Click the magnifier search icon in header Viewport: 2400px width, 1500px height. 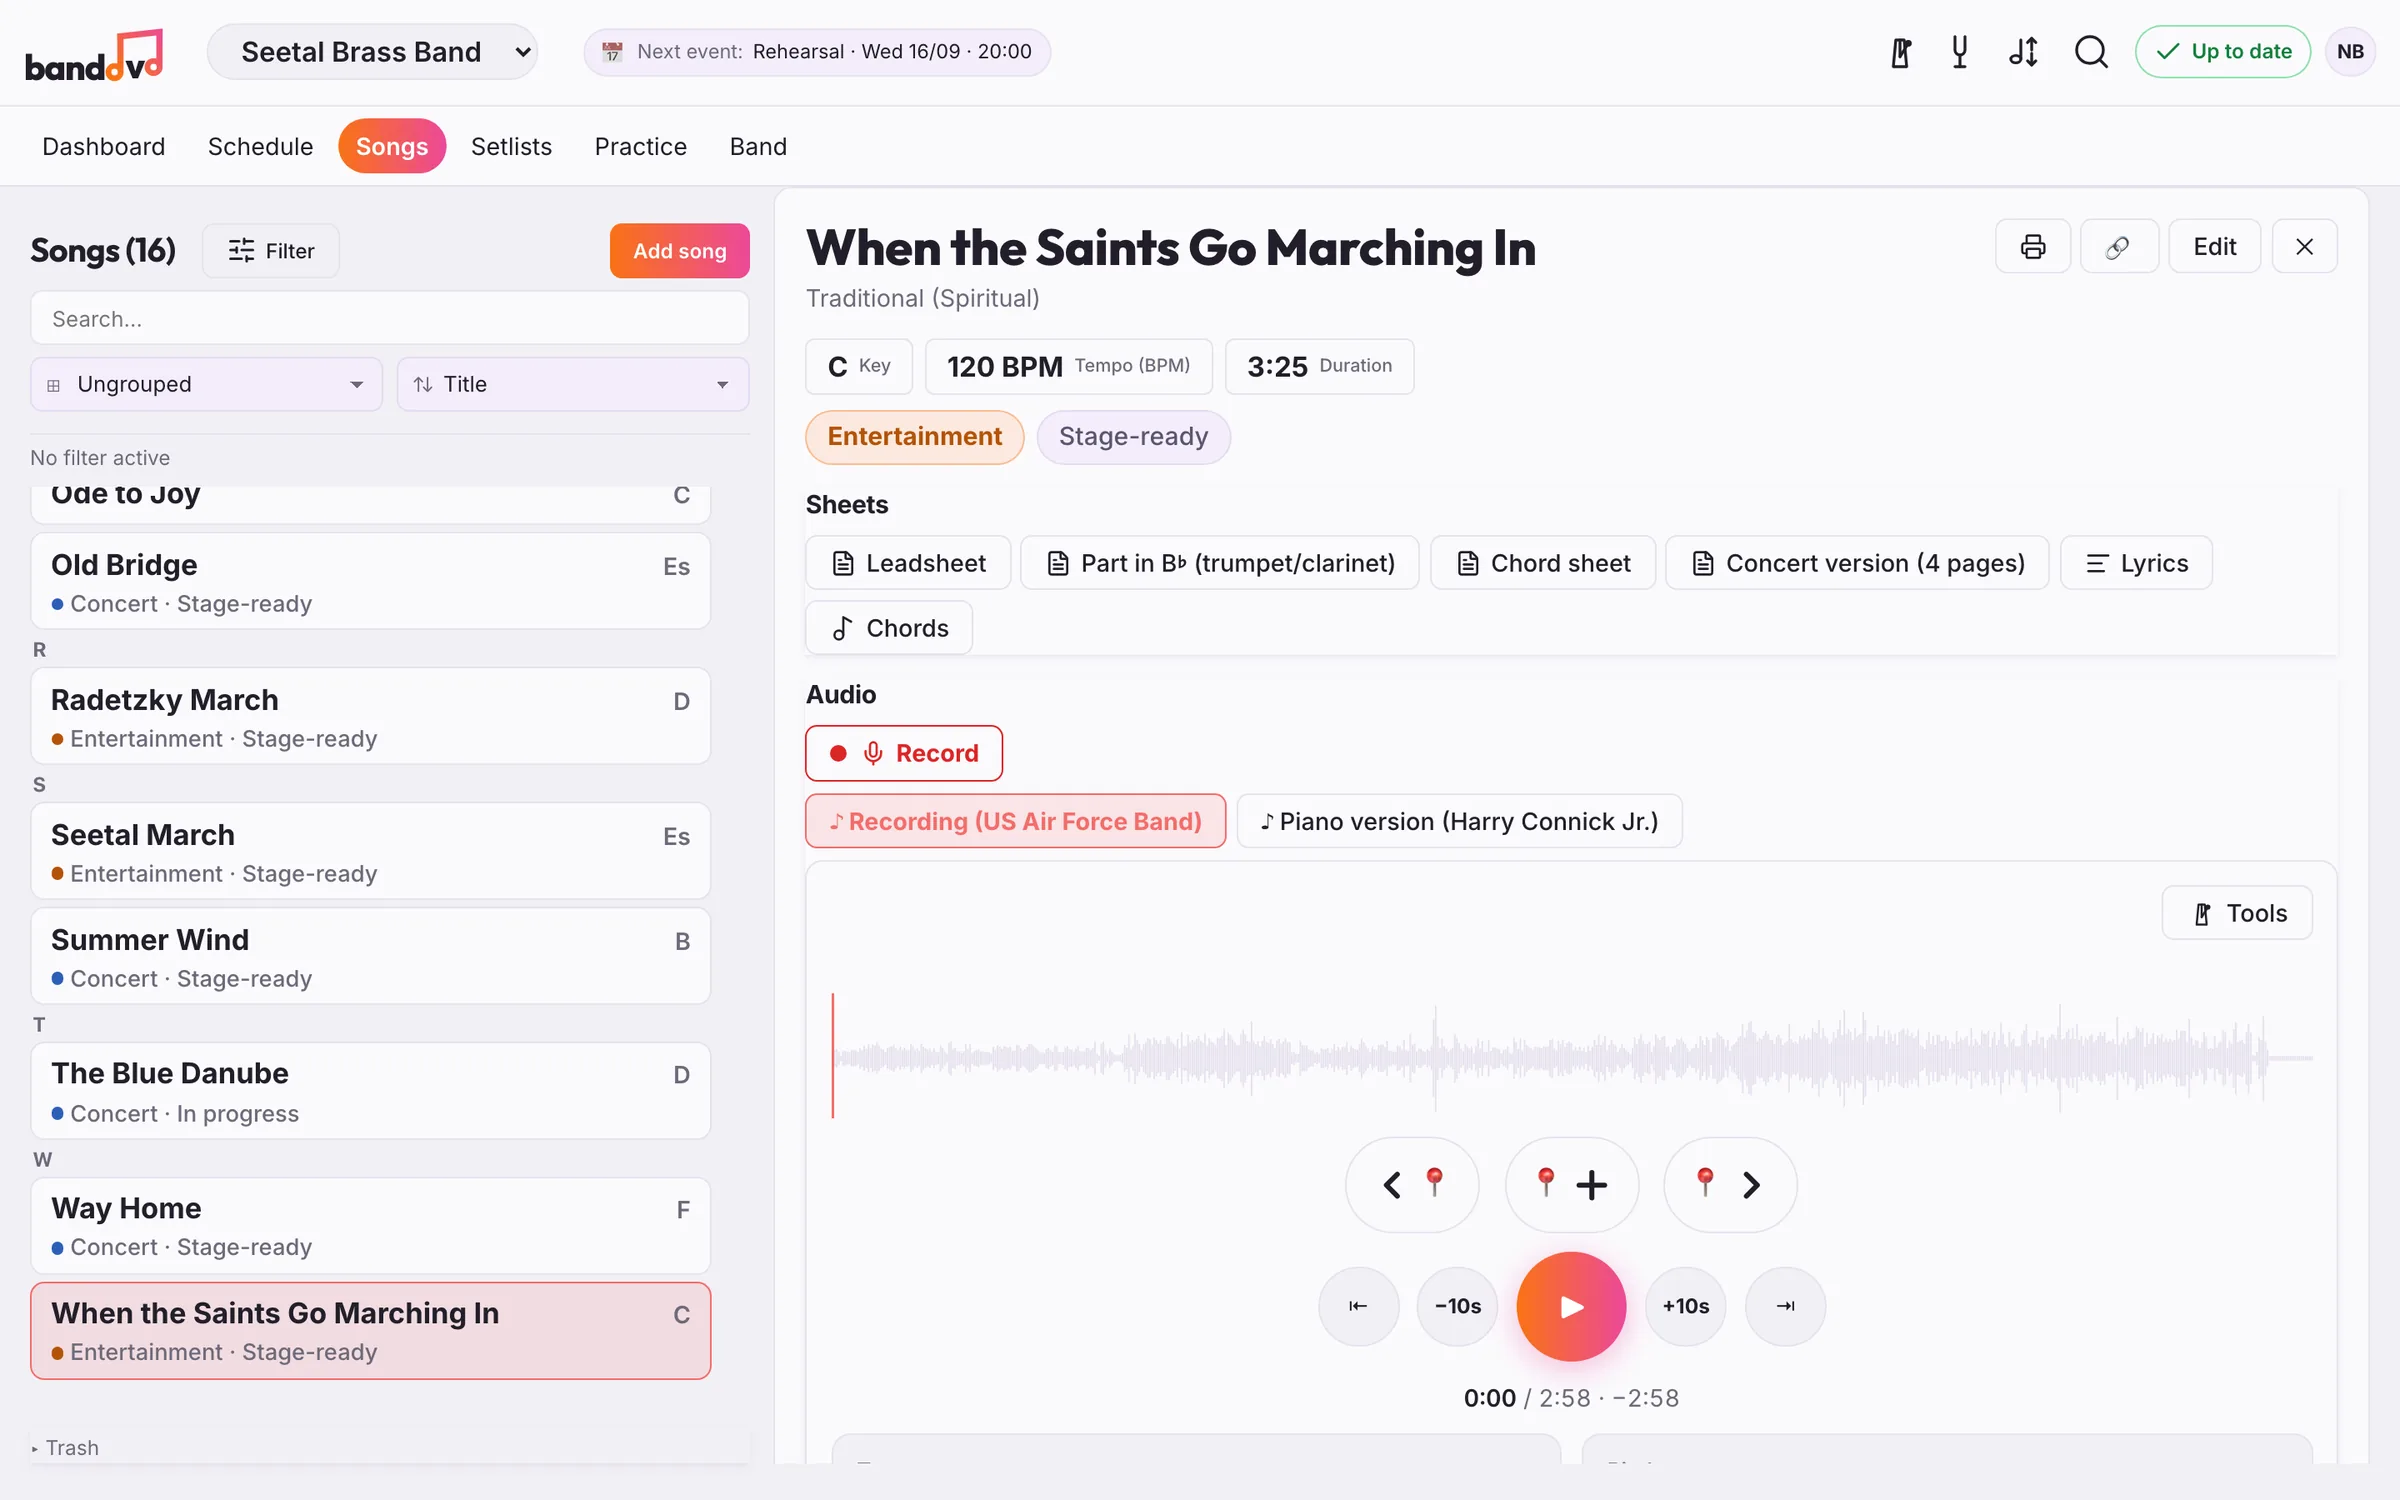tap(2091, 52)
